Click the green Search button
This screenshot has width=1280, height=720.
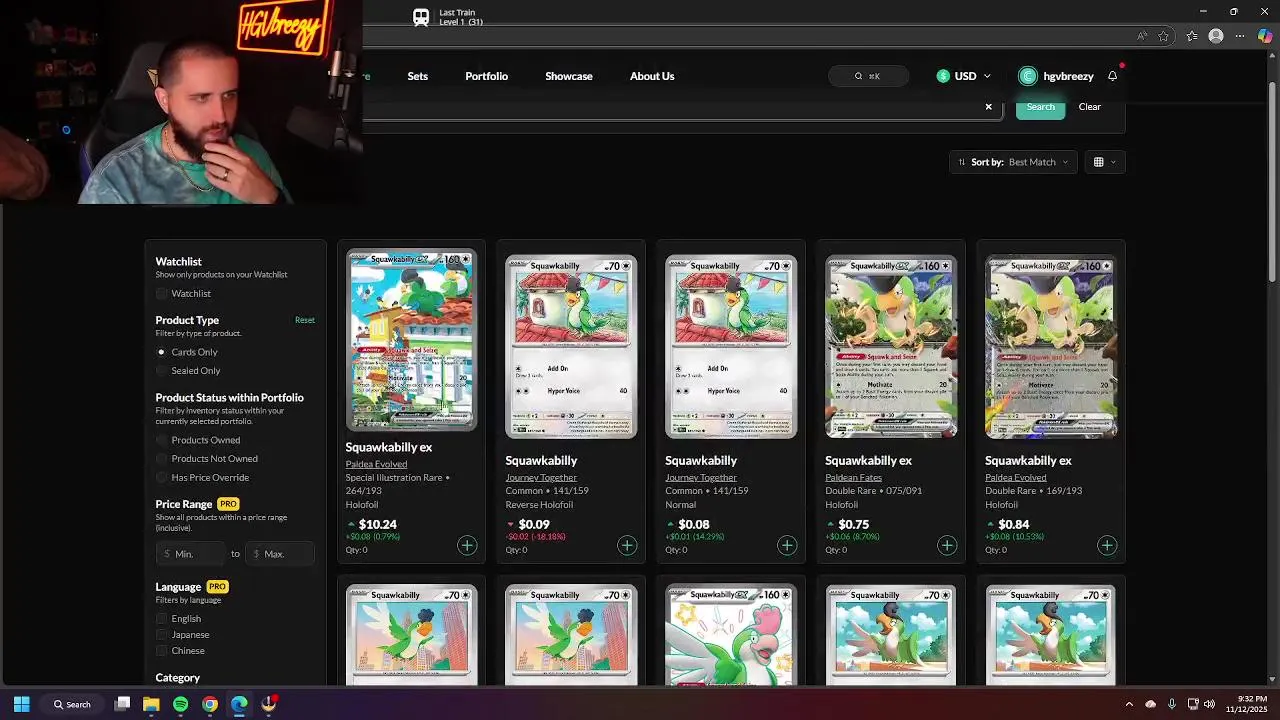point(1040,107)
